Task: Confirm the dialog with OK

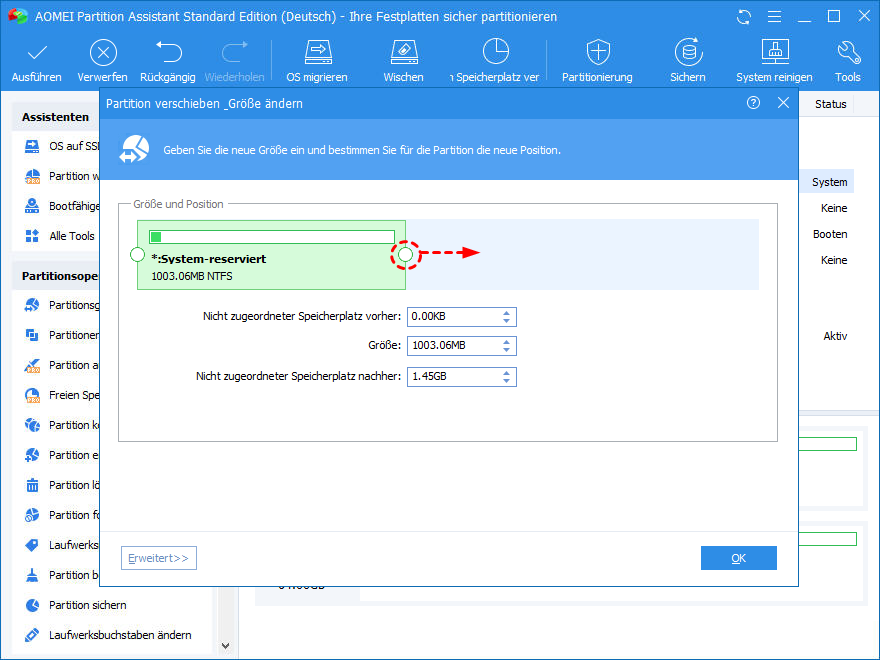Action: tap(739, 558)
